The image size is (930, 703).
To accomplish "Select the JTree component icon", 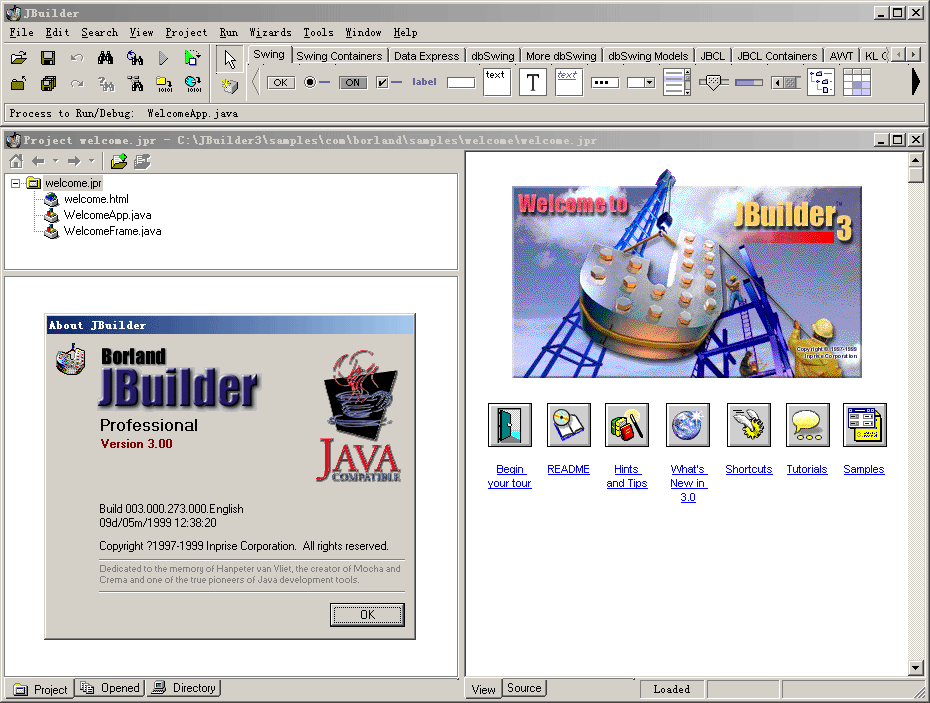I will (821, 82).
